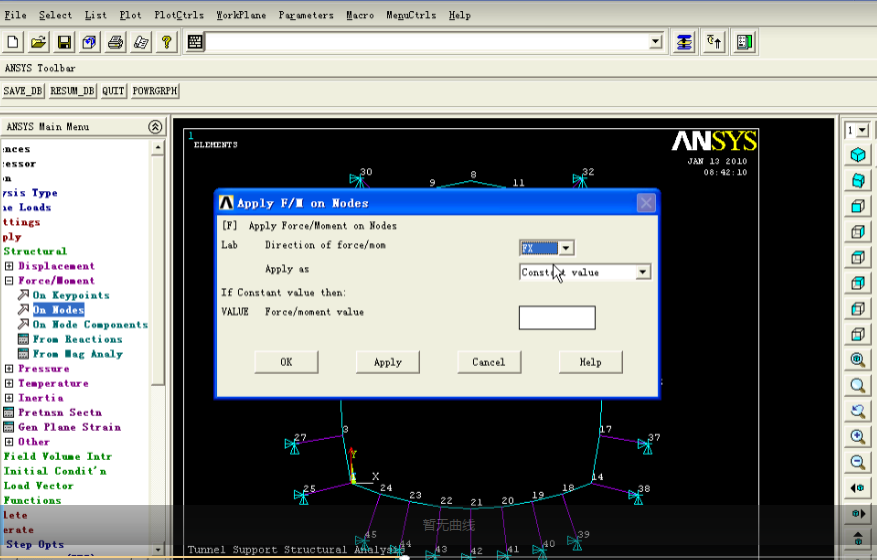Click the POWRGRPH toolbar button
877x560 pixels.
tap(155, 91)
